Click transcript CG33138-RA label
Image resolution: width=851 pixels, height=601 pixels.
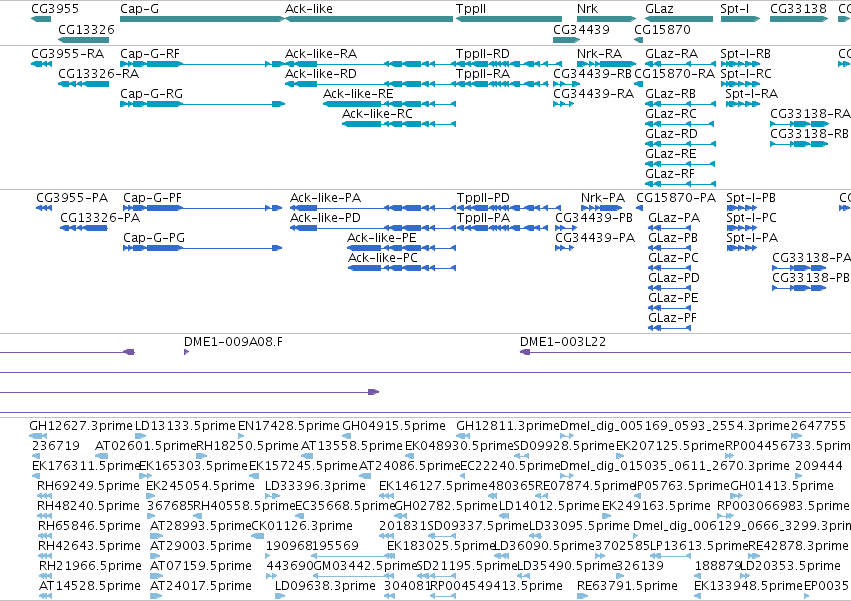click(x=810, y=114)
